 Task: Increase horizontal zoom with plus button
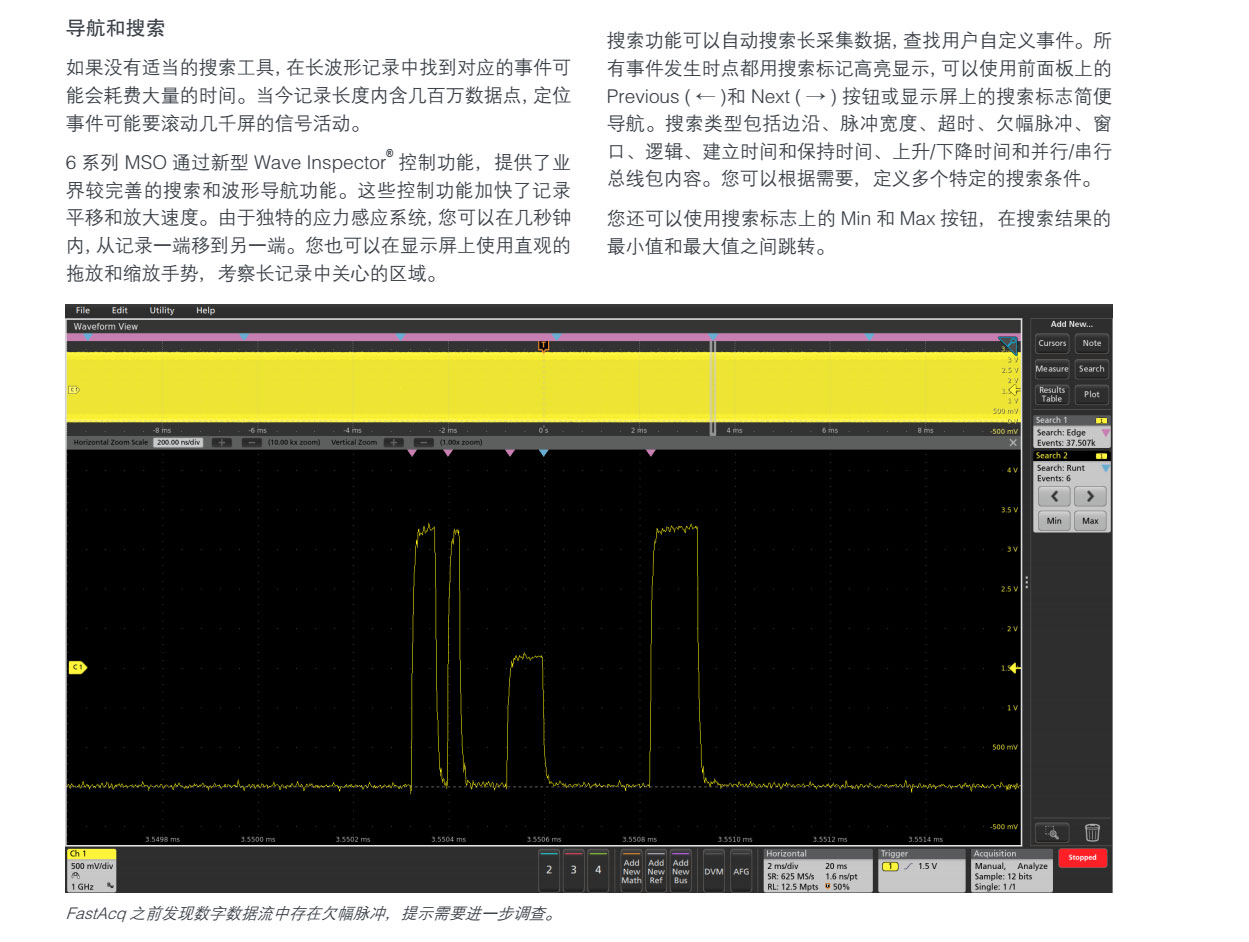click(x=221, y=442)
